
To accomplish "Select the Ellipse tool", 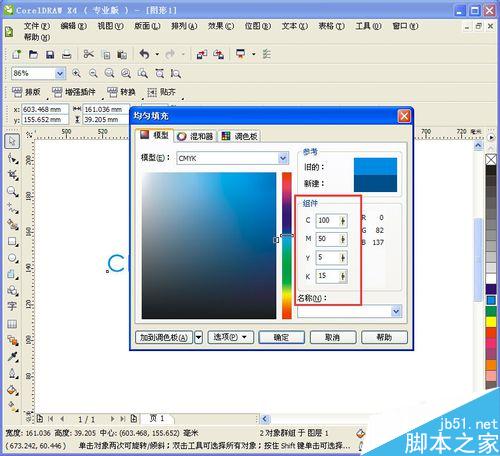I will [x=13, y=258].
